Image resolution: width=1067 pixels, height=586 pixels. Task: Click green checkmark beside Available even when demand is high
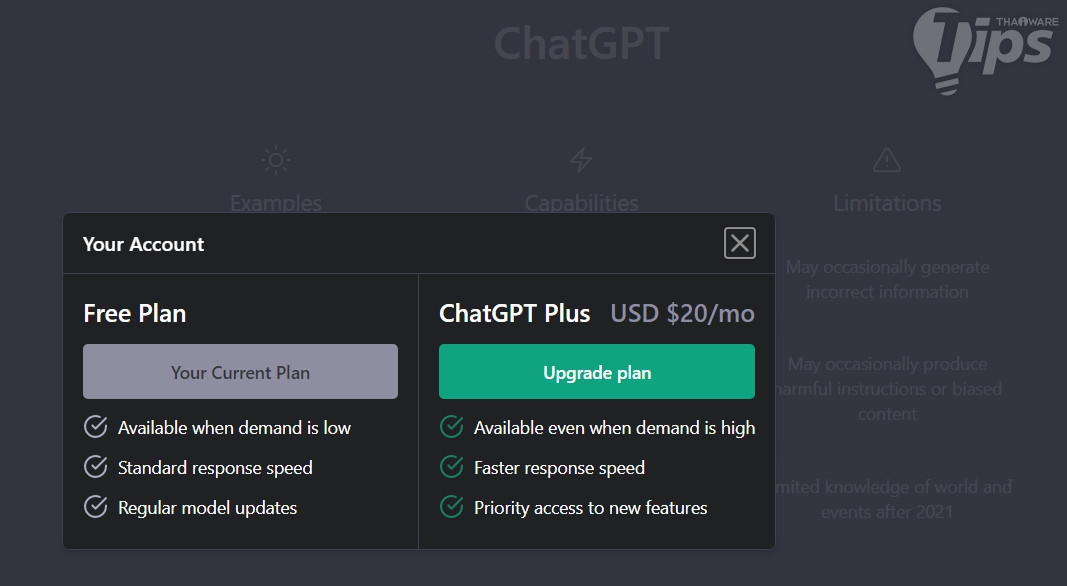click(452, 428)
